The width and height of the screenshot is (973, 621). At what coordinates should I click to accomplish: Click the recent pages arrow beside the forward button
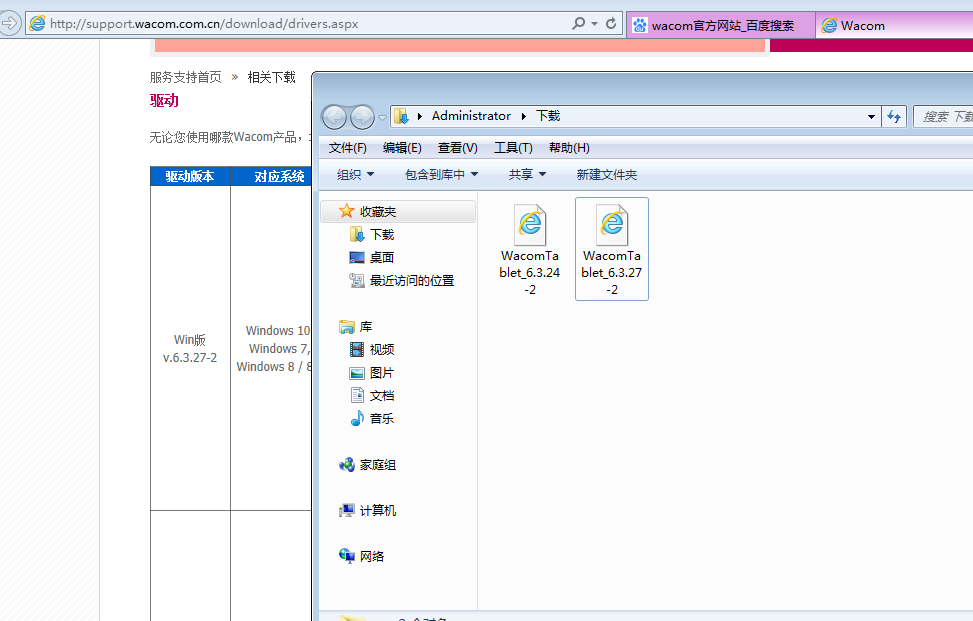382,117
